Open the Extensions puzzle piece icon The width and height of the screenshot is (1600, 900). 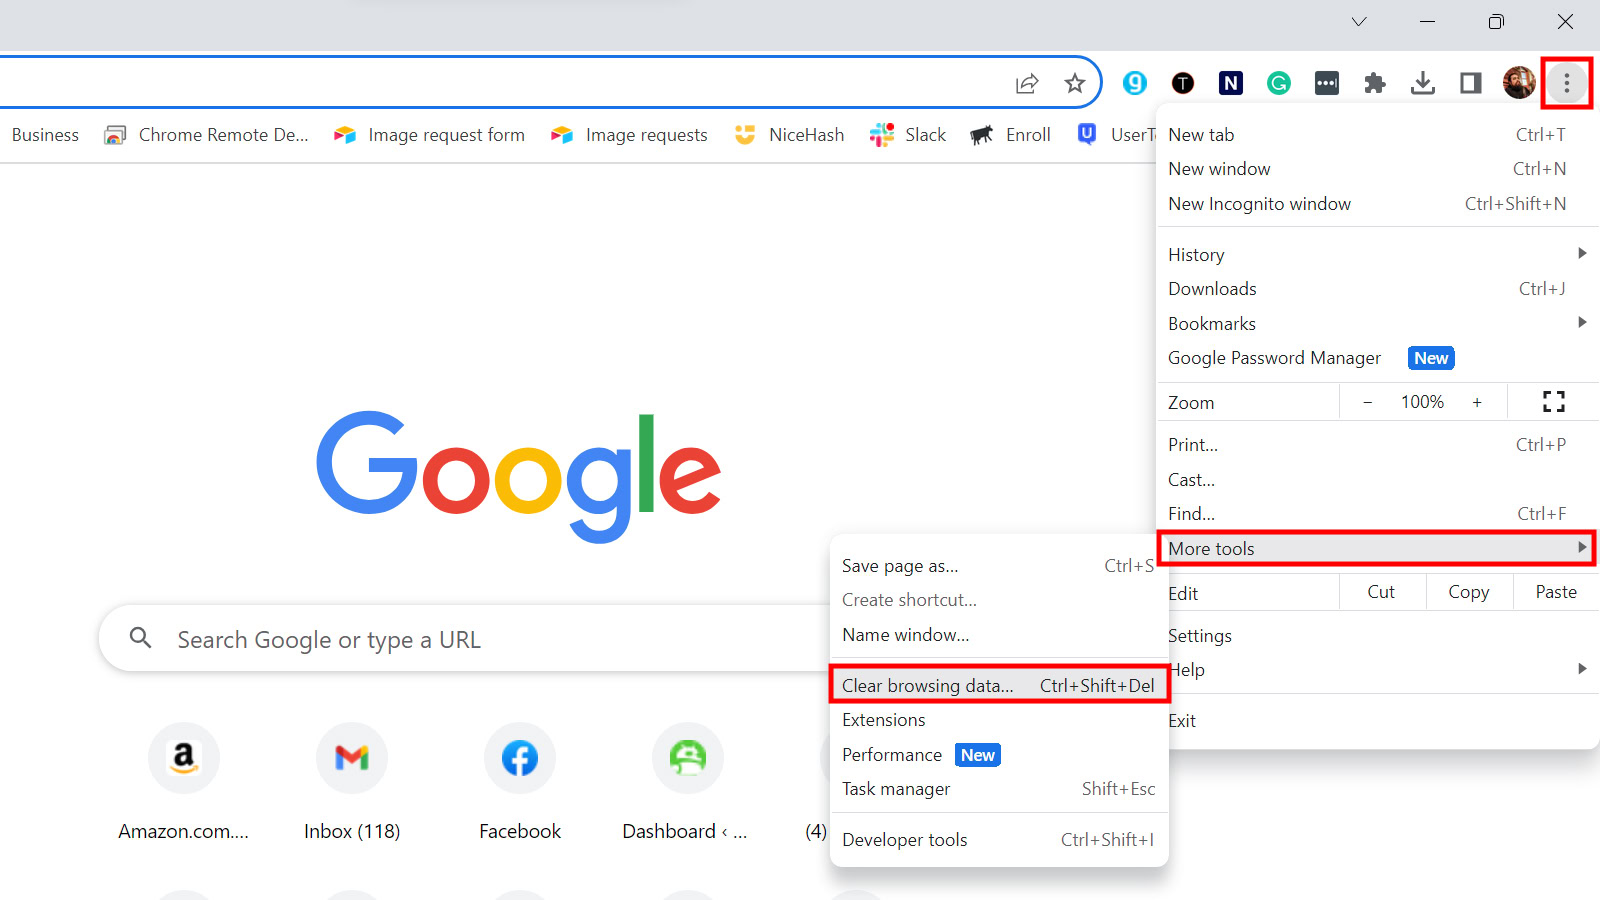click(1375, 83)
